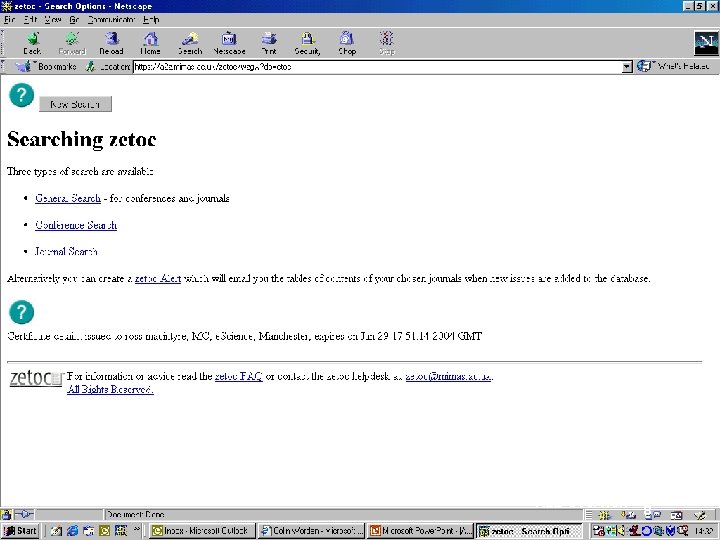Screen dimensions: 720x540
Task: Open the Go menu
Action: coord(74,20)
